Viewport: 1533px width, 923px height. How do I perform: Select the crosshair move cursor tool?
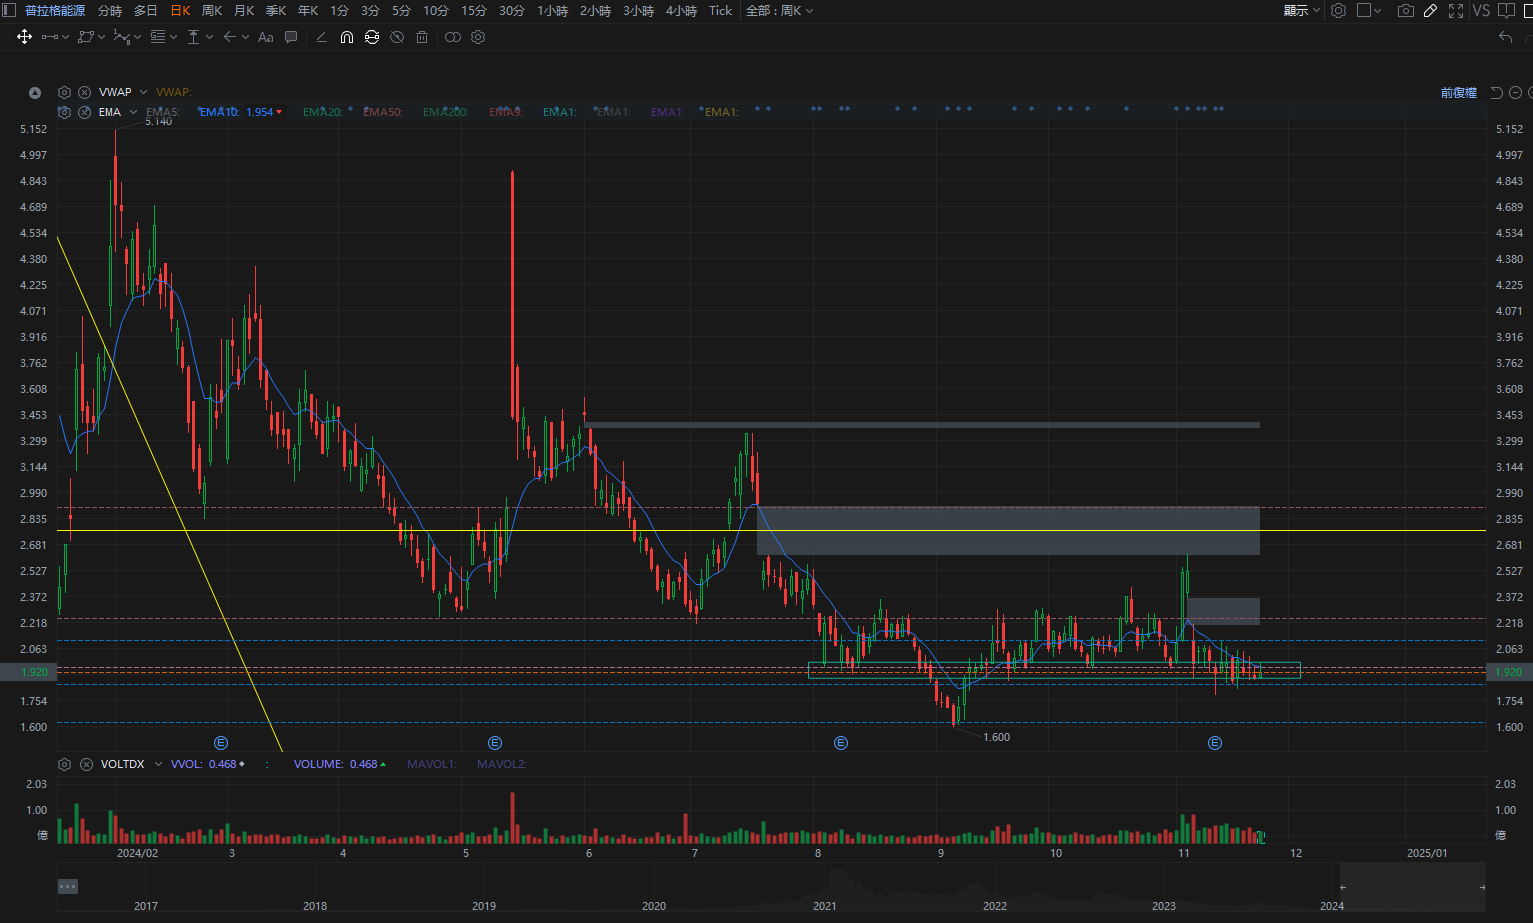[24, 37]
